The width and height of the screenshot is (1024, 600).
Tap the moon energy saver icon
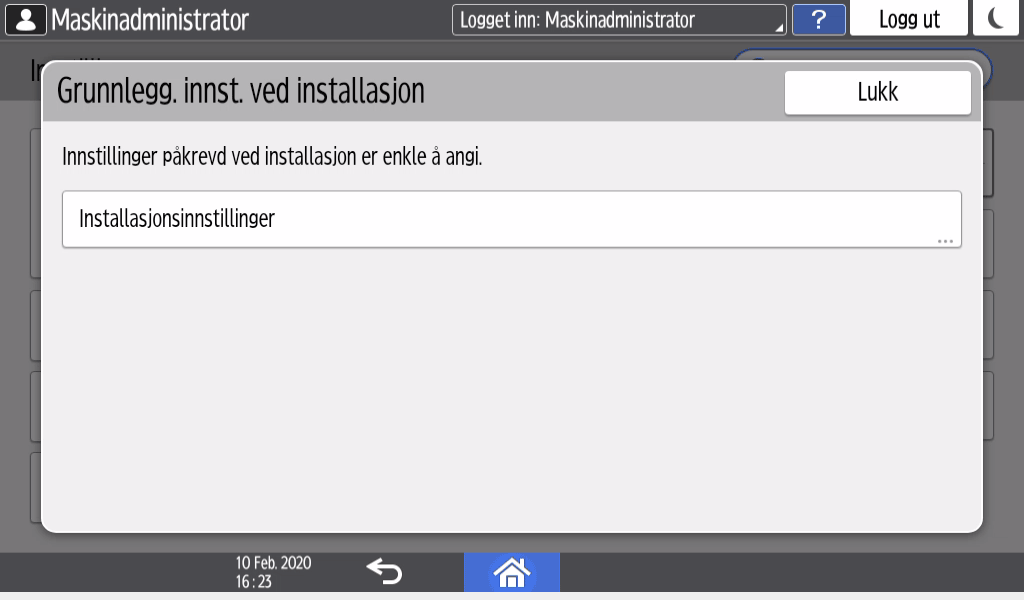point(996,19)
